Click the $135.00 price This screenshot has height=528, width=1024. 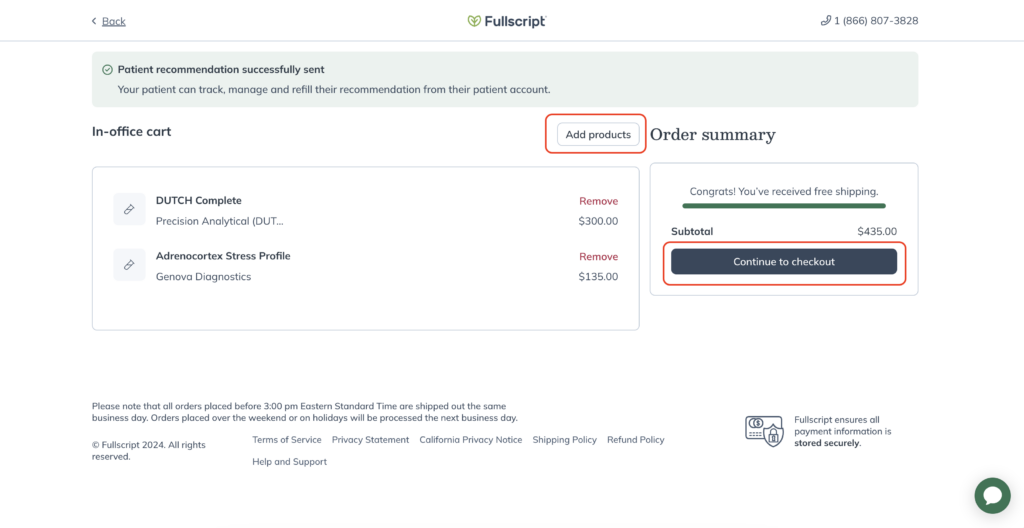pos(598,277)
